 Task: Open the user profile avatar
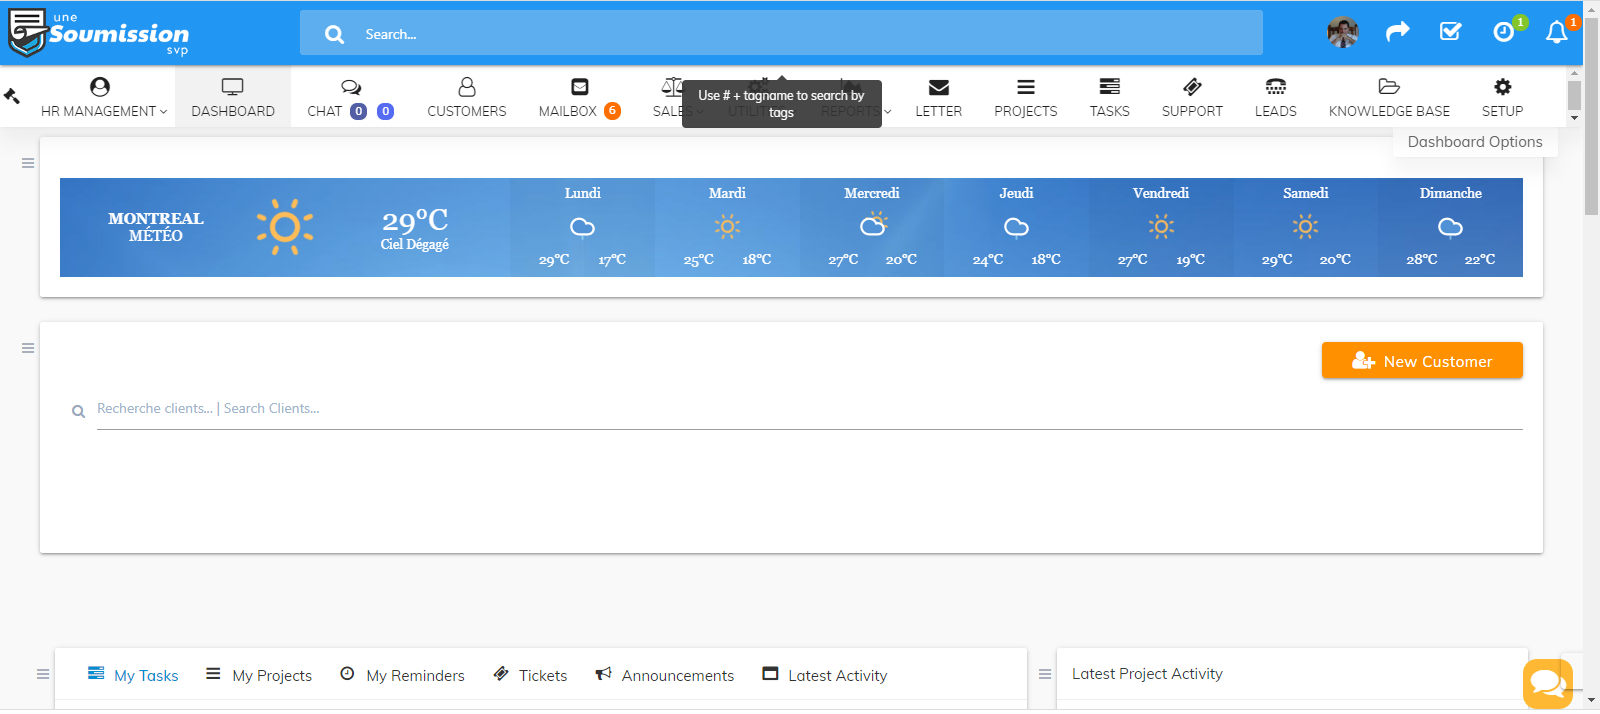pyautogui.click(x=1343, y=33)
